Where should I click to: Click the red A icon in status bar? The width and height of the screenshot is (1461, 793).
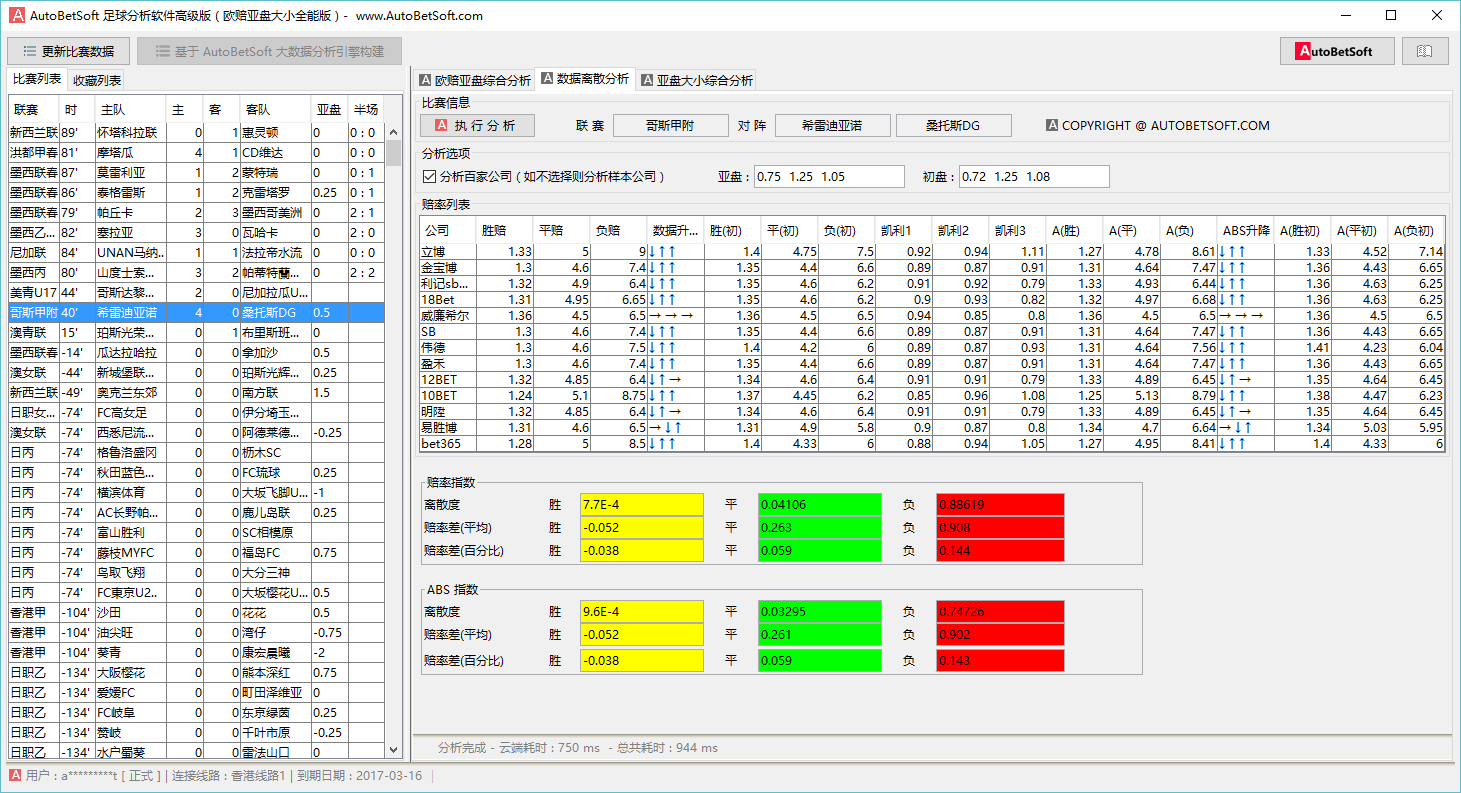(x=15, y=776)
